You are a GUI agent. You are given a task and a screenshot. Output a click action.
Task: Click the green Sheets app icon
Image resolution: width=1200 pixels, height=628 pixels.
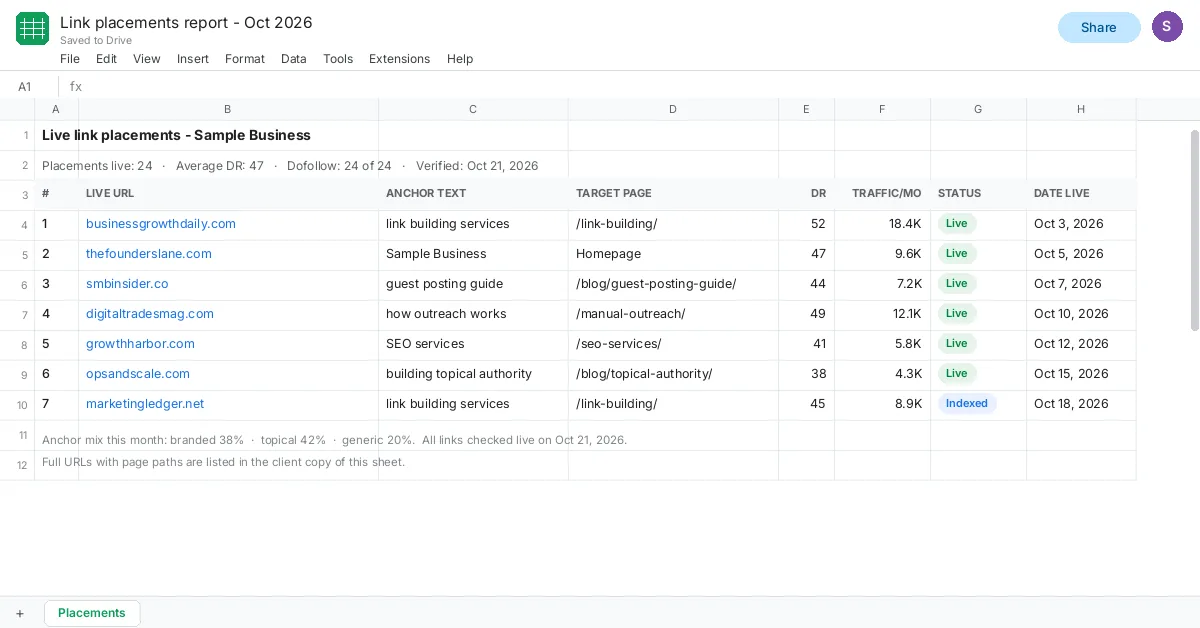click(32, 29)
